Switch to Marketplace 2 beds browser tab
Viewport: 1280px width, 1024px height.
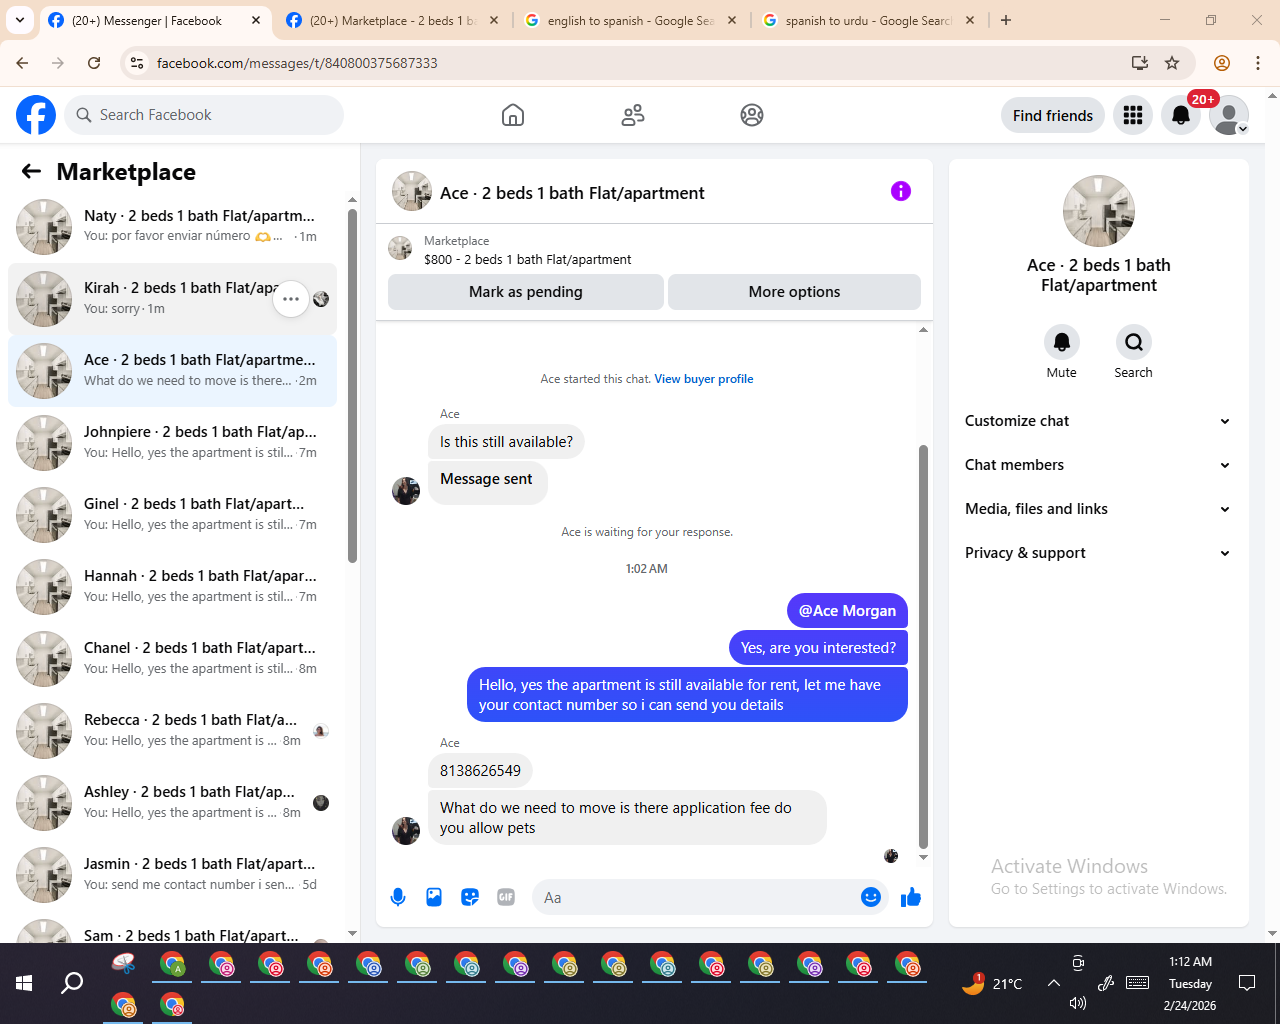pos(393,20)
